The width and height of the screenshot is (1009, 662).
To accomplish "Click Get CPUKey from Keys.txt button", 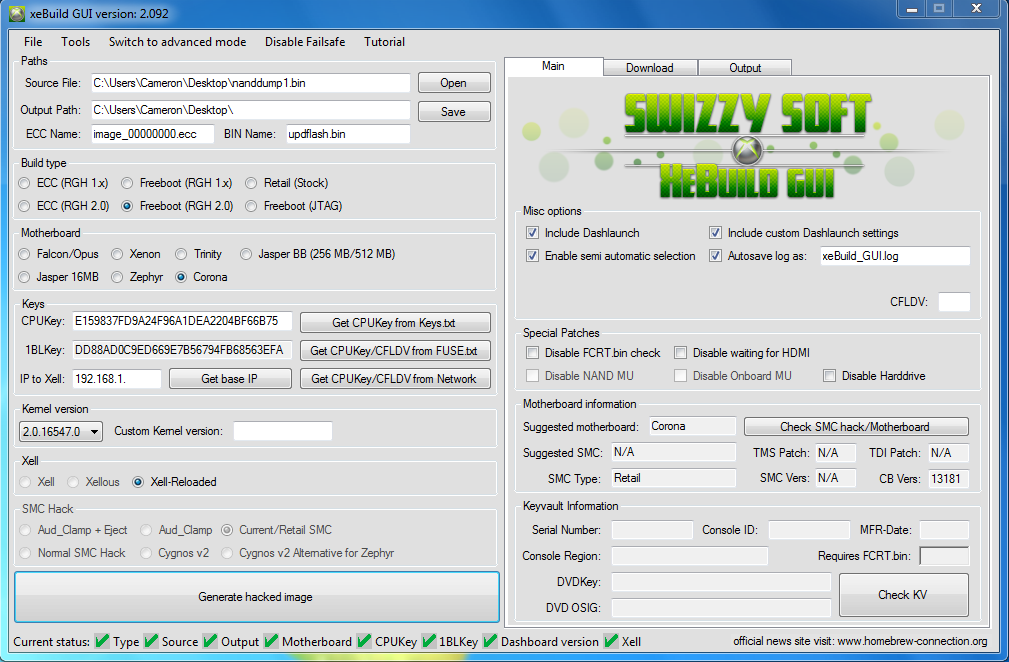I will pyautogui.click(x=396, y=322).
